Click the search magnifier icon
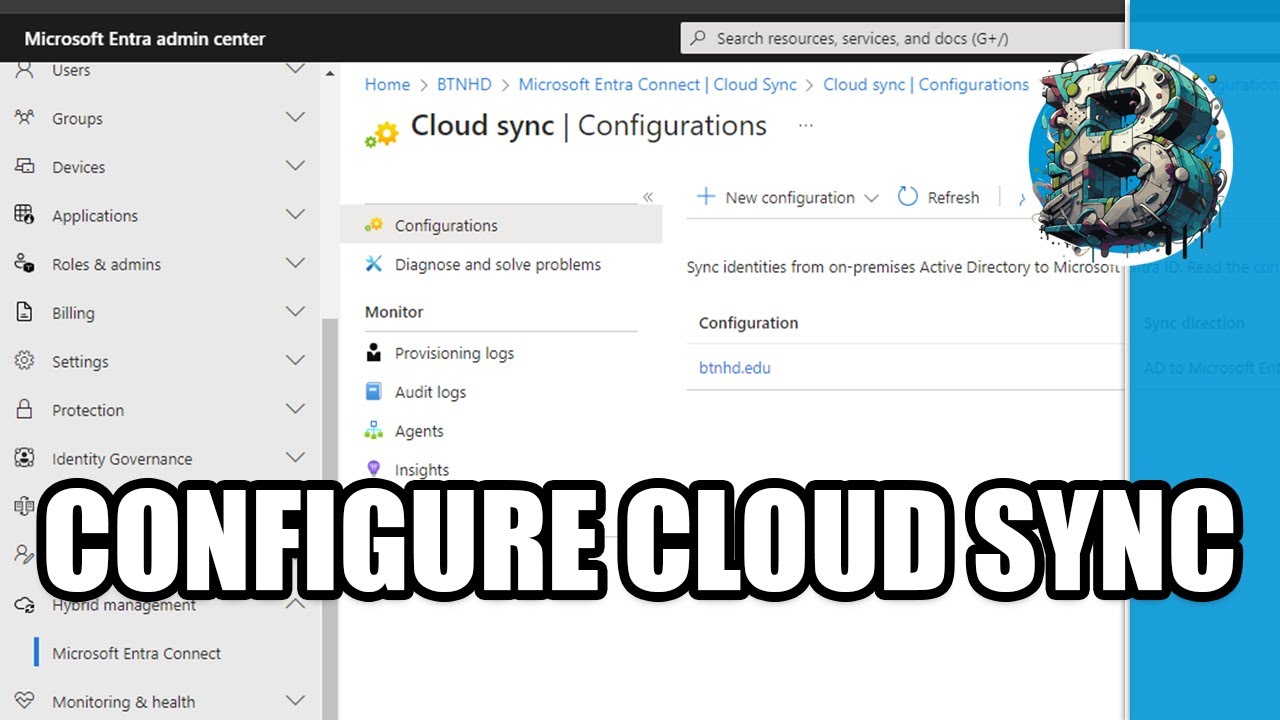This screenshot has height=720, width=1280. click(x=698, y=38)
